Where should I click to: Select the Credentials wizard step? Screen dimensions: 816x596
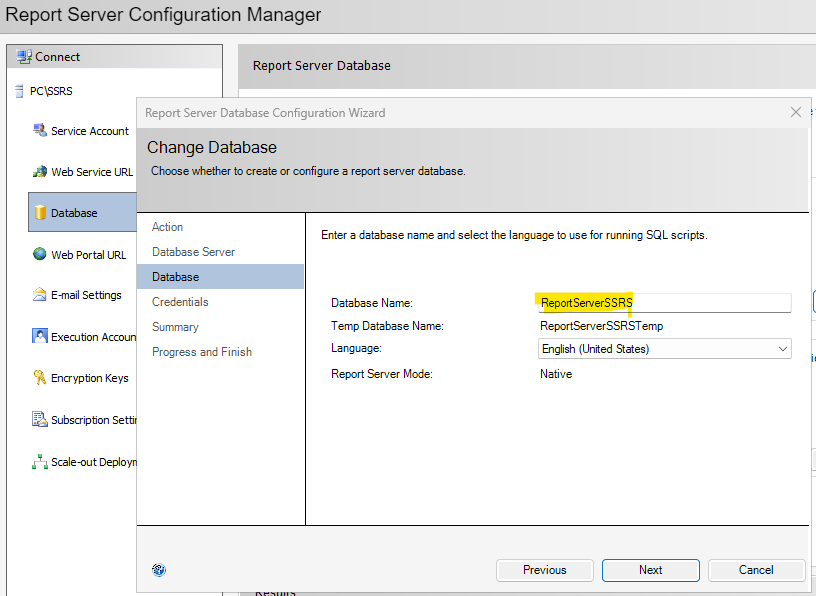tap(180, 302)
